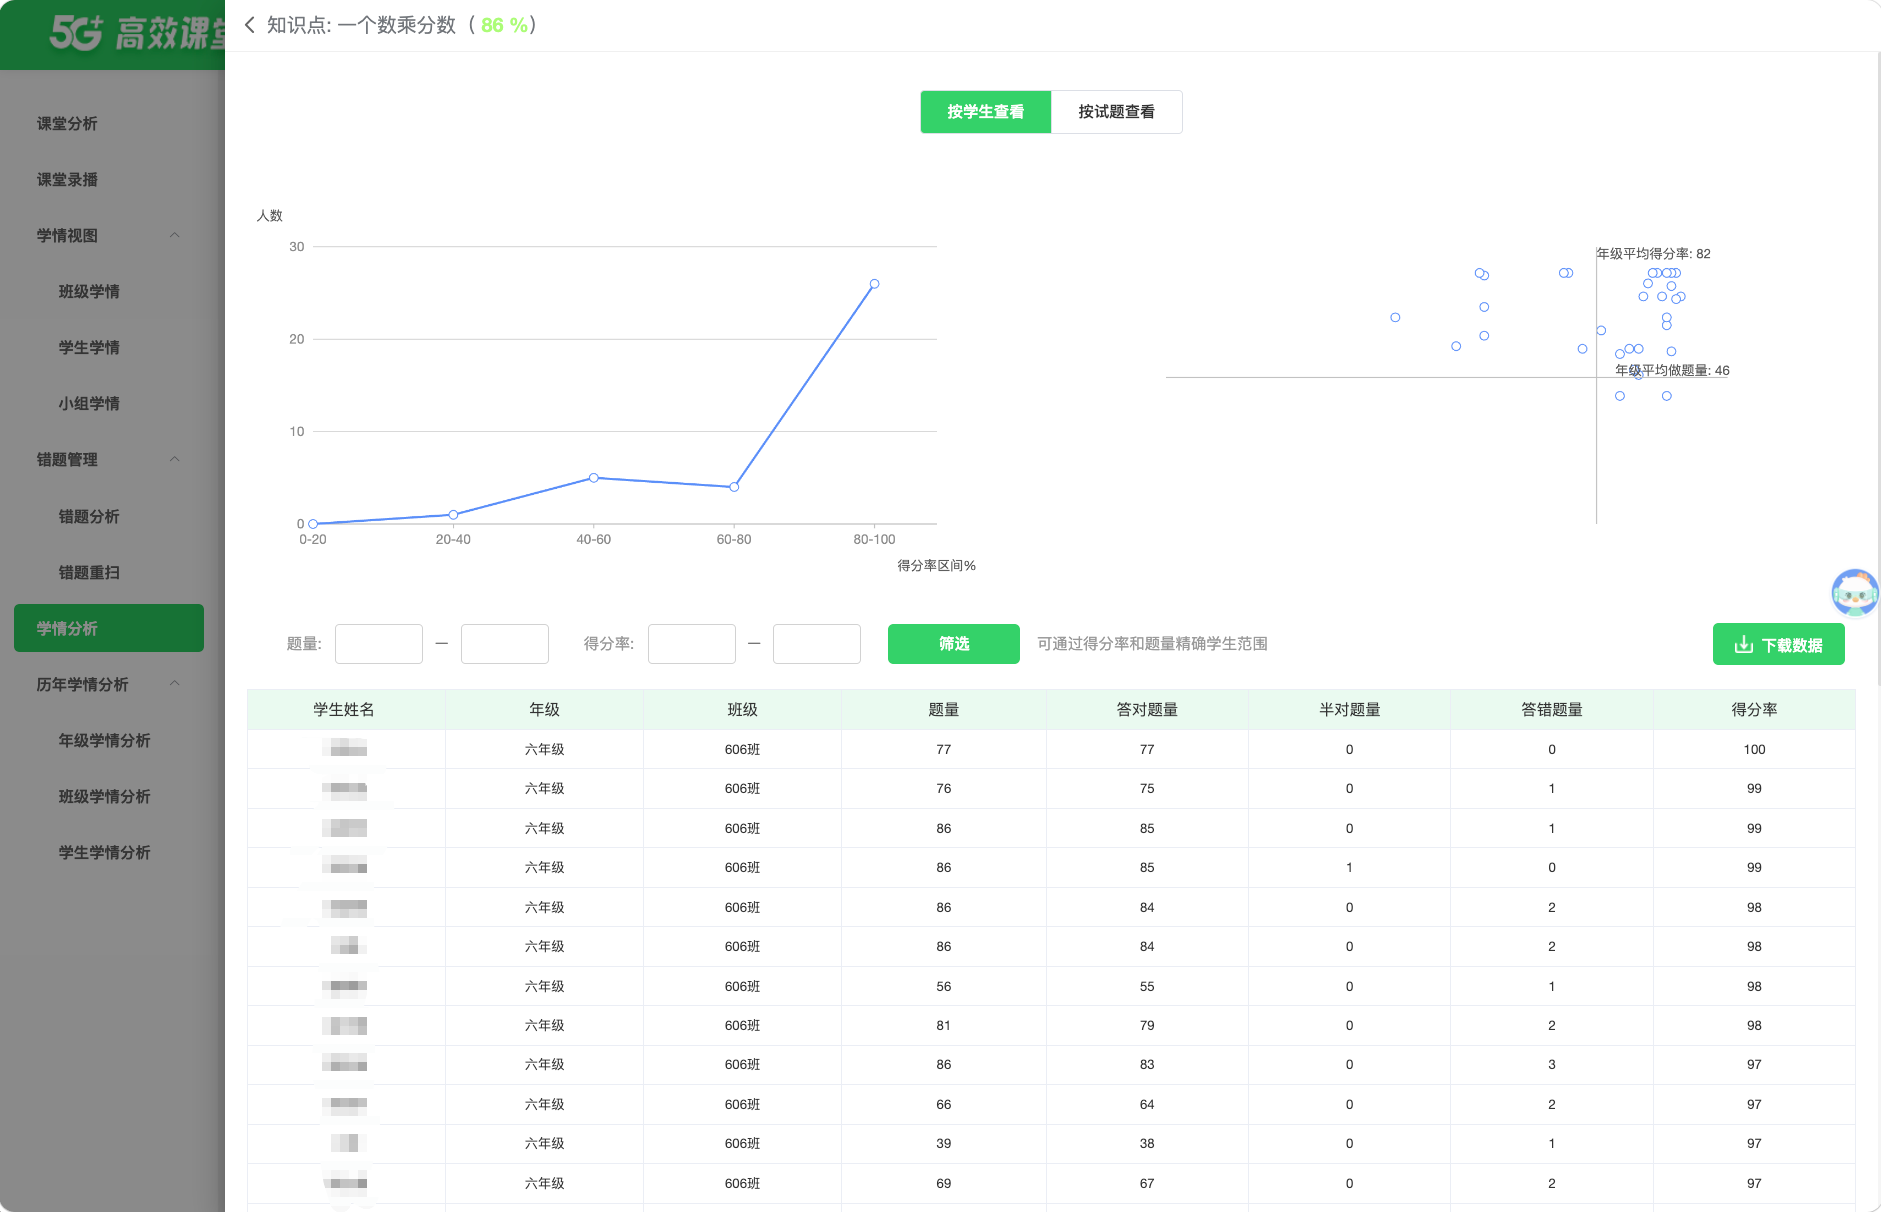Viewport: 1881px width, 1212px height.
Task: Select 学情分析 in the sidebar
Action: pyautogui.click(x=109, y=628)
